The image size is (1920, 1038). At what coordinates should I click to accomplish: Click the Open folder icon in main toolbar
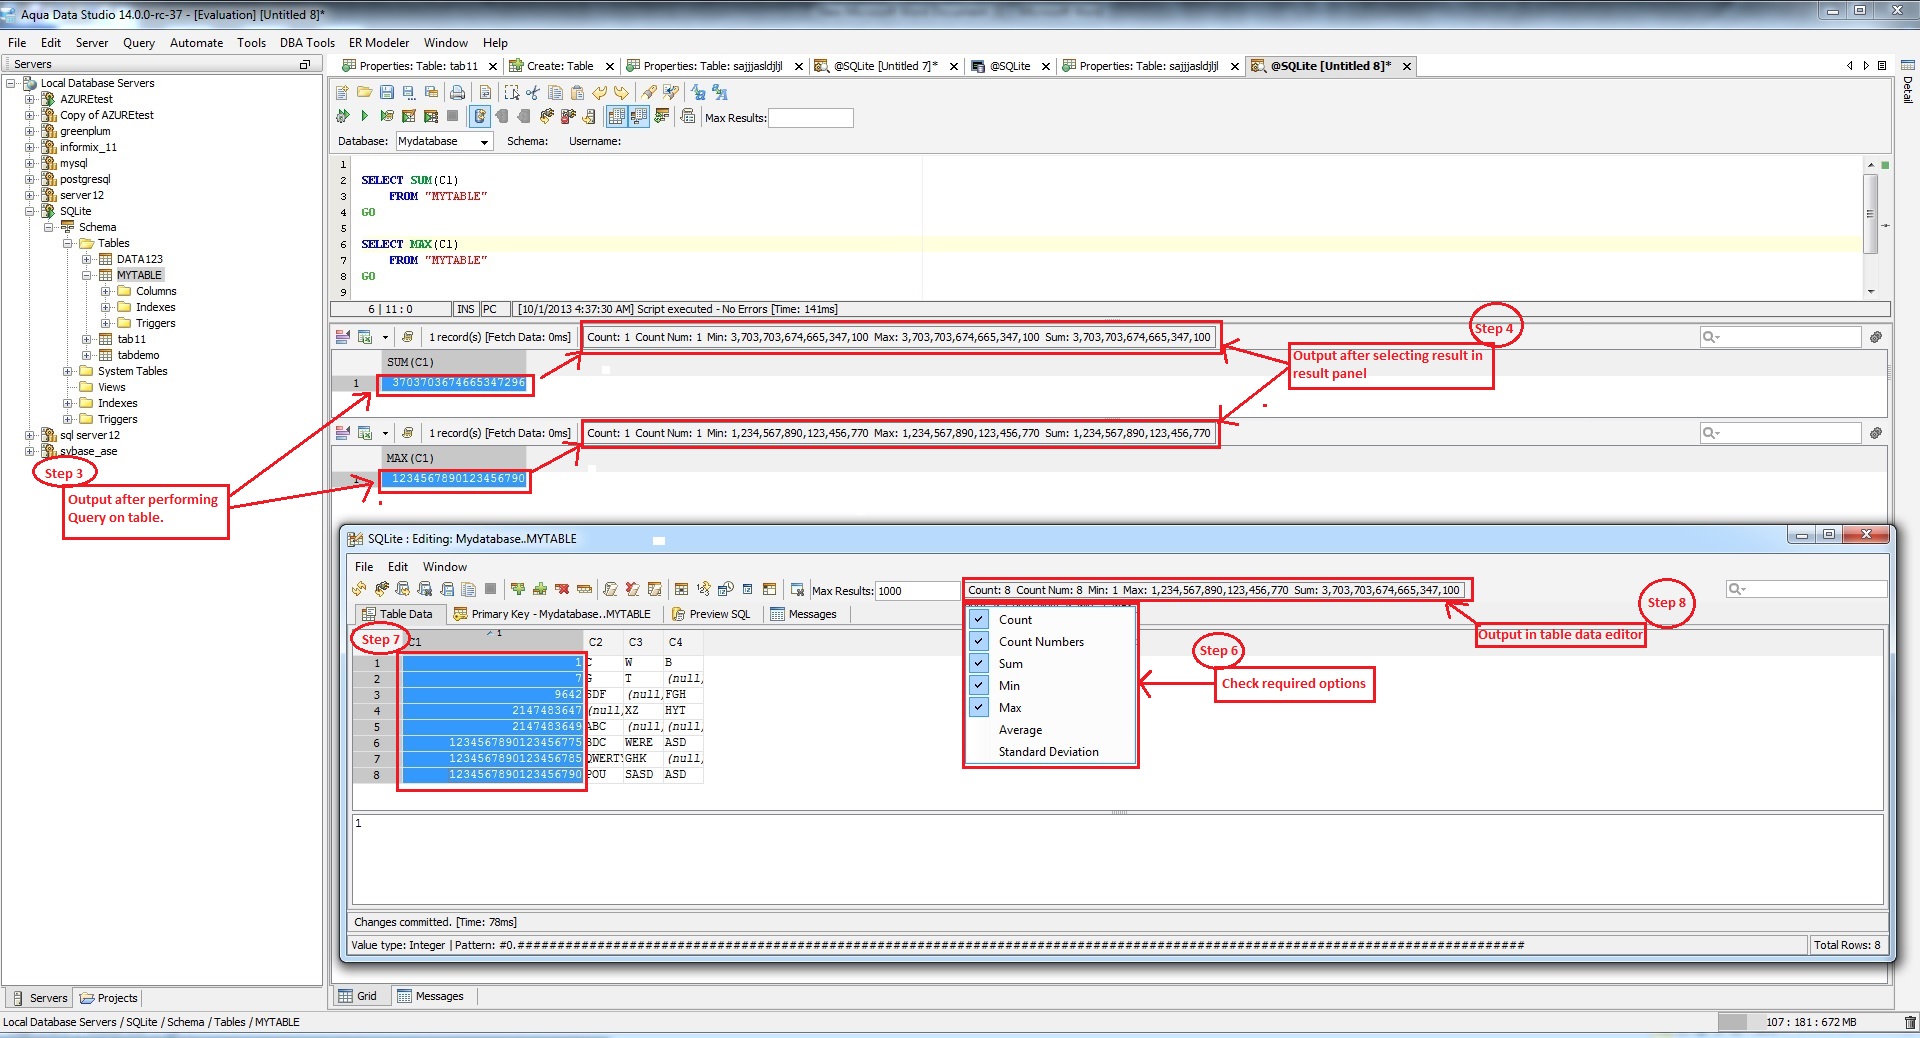(x=364, y=92)
